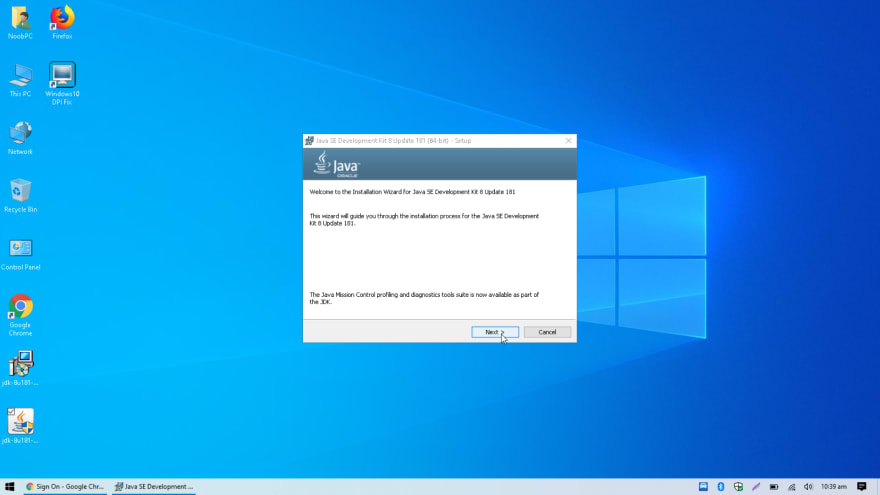Open Windows Security shield tray icon
The width and height of the screenshot is (880, 495).
point(739,487)
